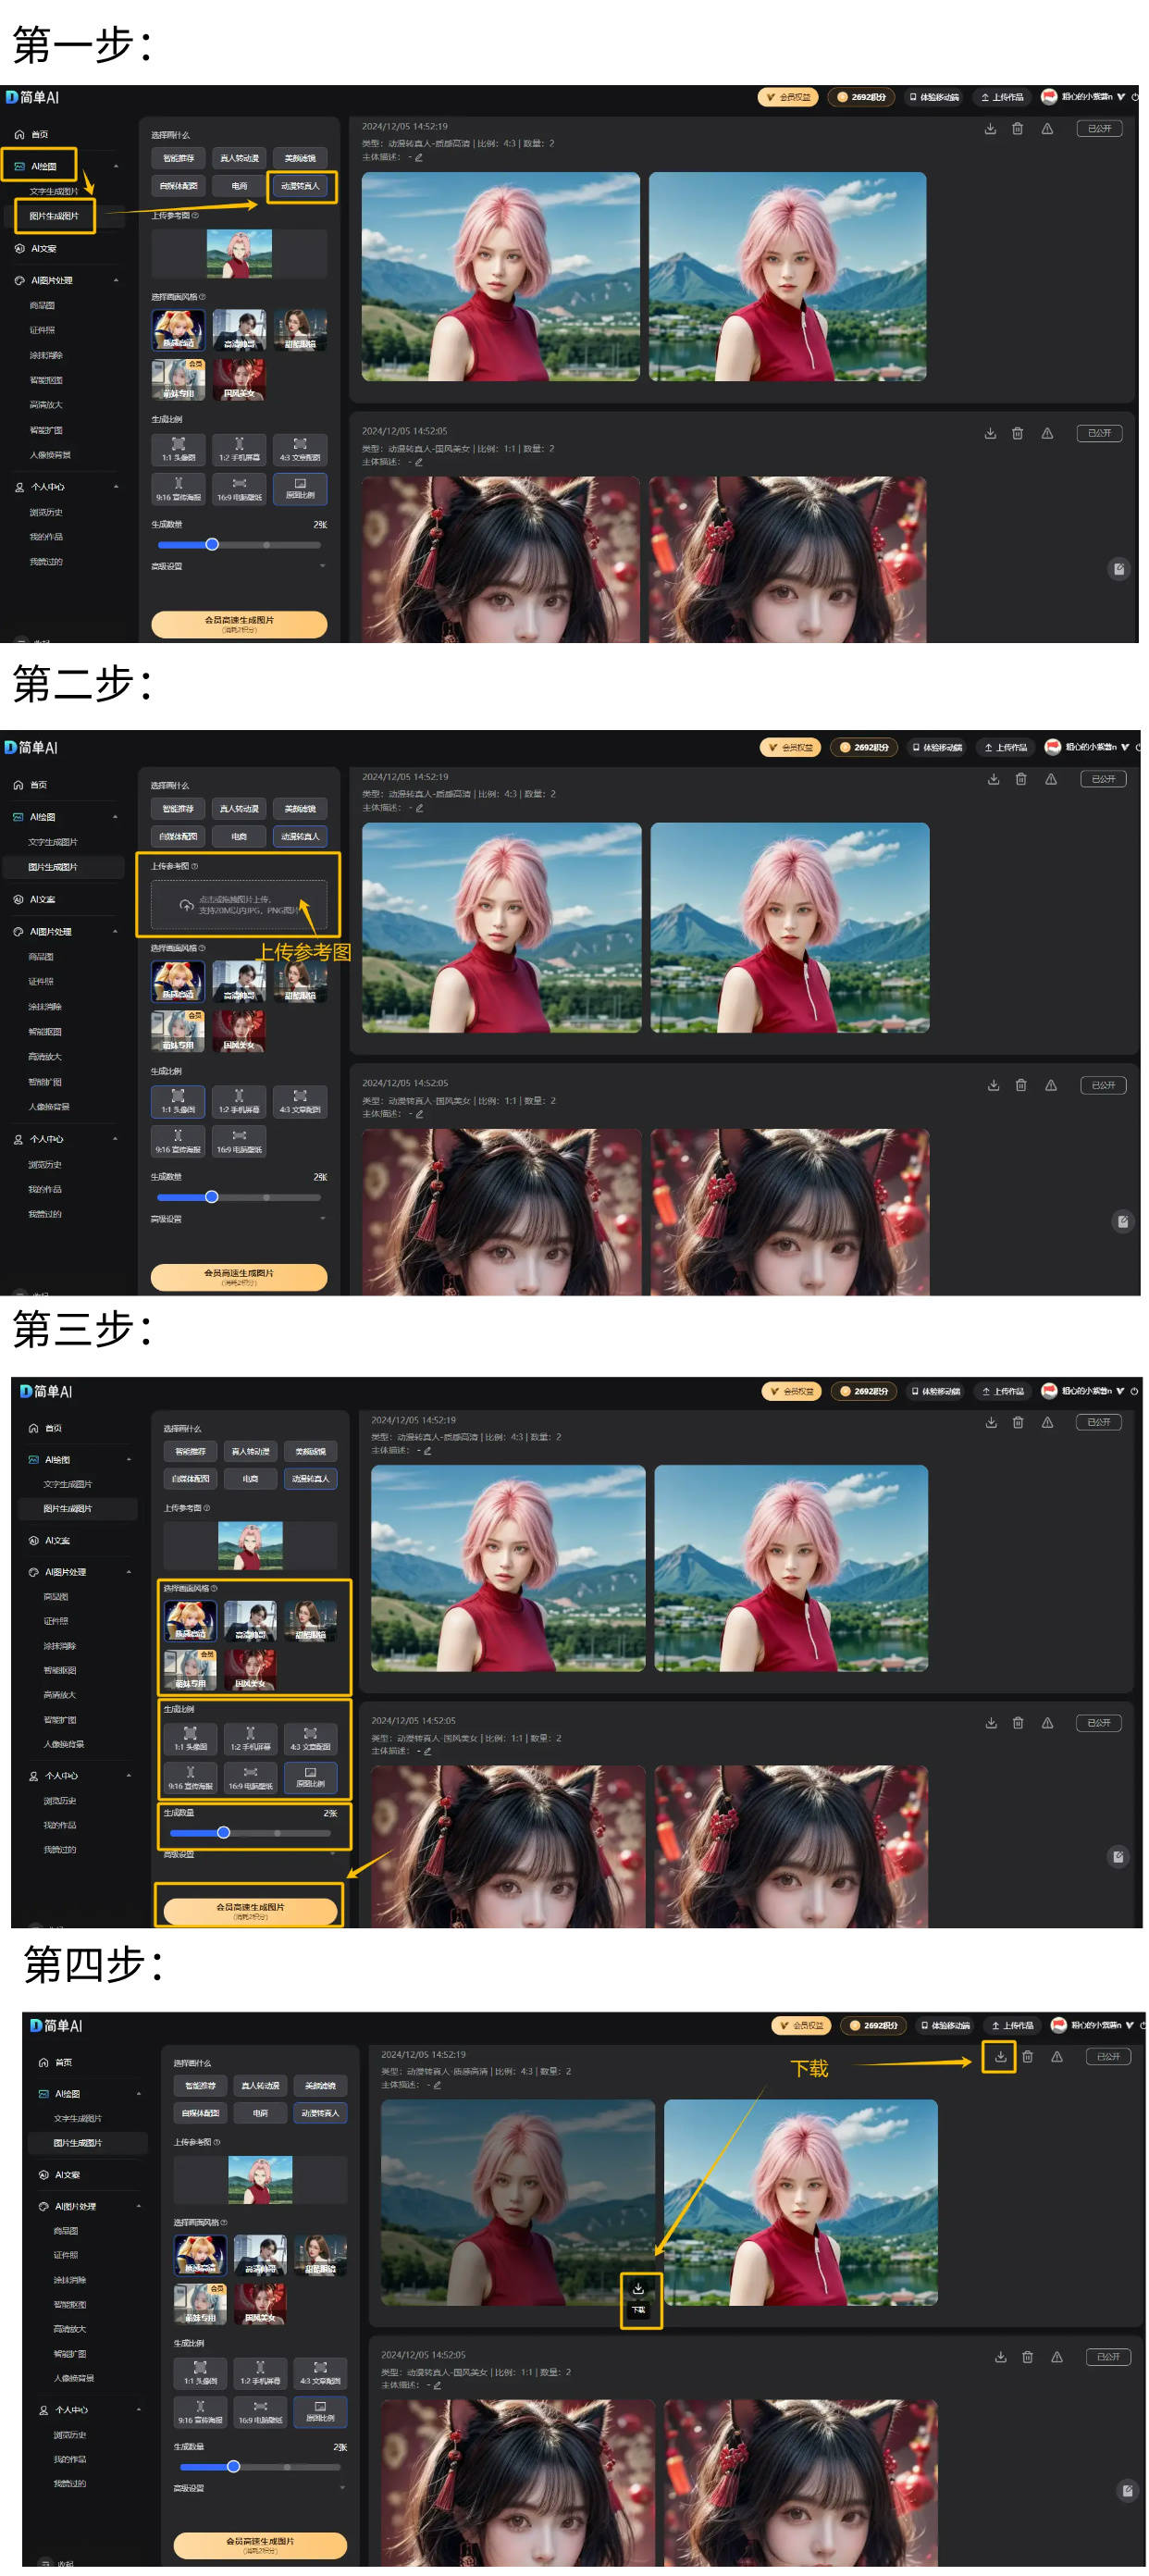In step one, click the floating note icon at right edge
Image resolution: width=1149 pixels, height=2576 pixels.
coord(1118,569)
